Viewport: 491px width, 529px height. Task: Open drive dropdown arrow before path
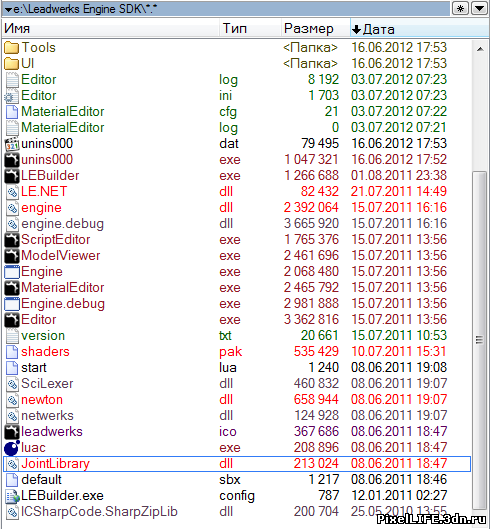tap(8, 9)
